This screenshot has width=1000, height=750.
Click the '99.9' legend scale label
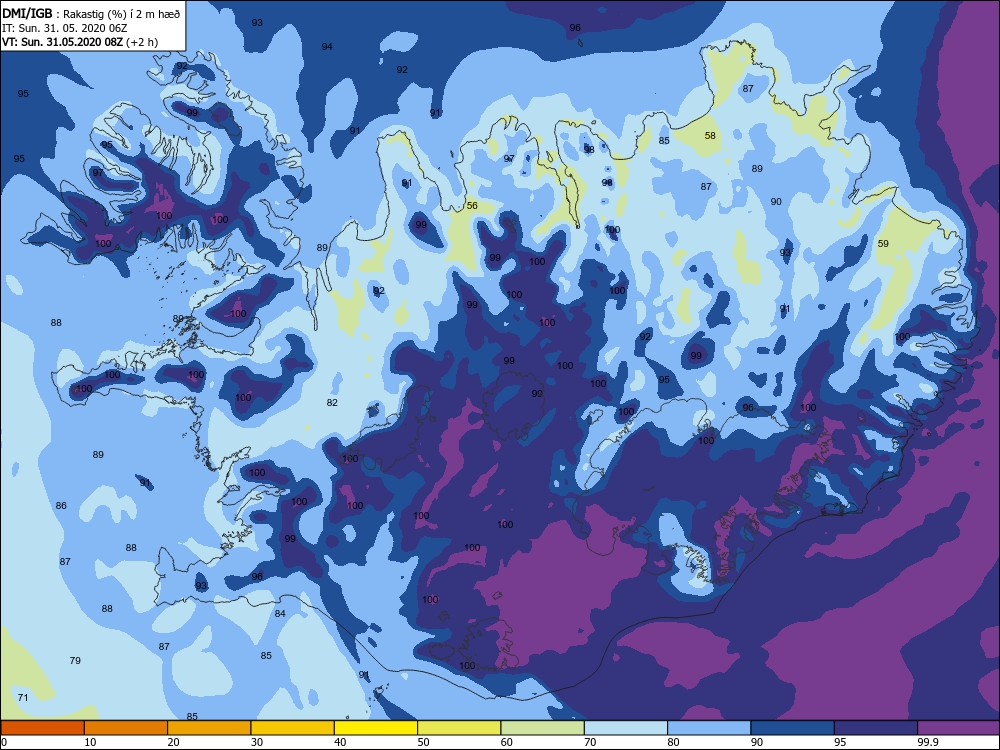coord(927,742)
